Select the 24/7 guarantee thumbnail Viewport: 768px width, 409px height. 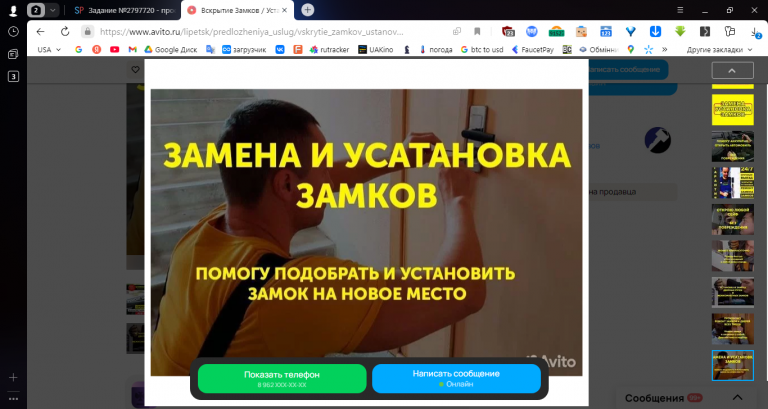[732, 182]
